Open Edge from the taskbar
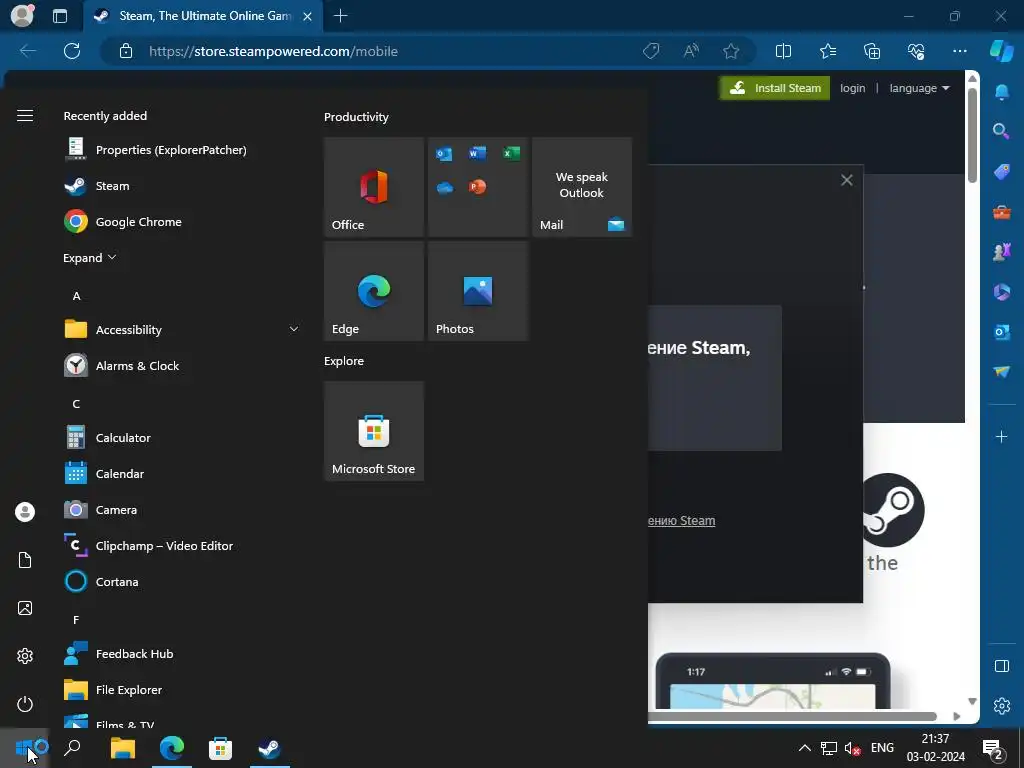 [172, 748]
